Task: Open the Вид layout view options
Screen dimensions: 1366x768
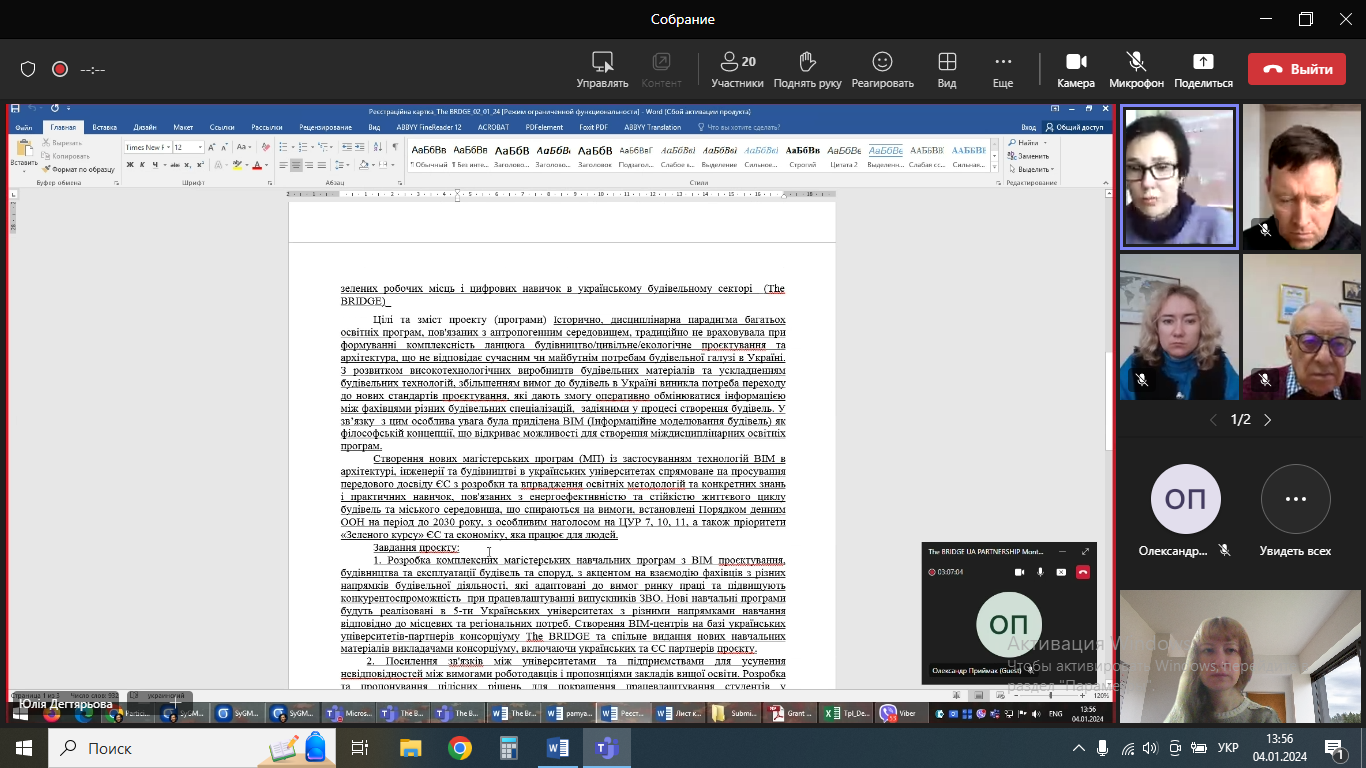Action: [946, 69]
